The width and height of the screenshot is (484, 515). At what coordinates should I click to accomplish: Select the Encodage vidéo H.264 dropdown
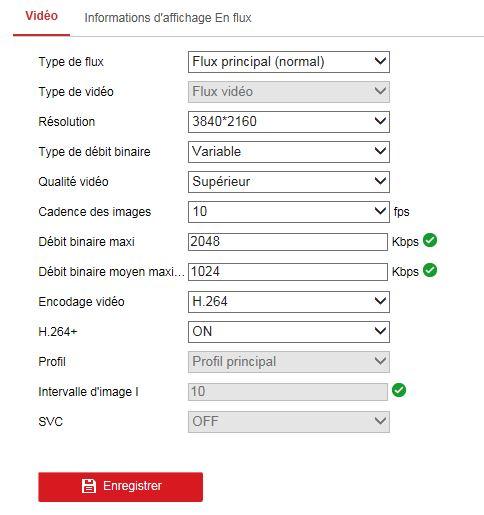289,302
